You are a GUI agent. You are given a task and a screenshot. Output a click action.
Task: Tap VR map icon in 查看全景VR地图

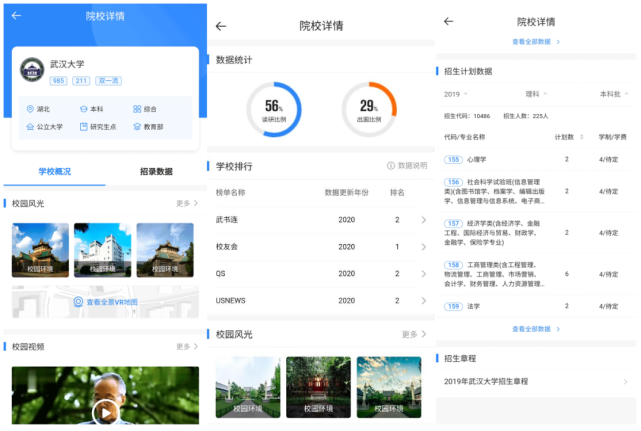pyautogui.click(x=78, y=302)
